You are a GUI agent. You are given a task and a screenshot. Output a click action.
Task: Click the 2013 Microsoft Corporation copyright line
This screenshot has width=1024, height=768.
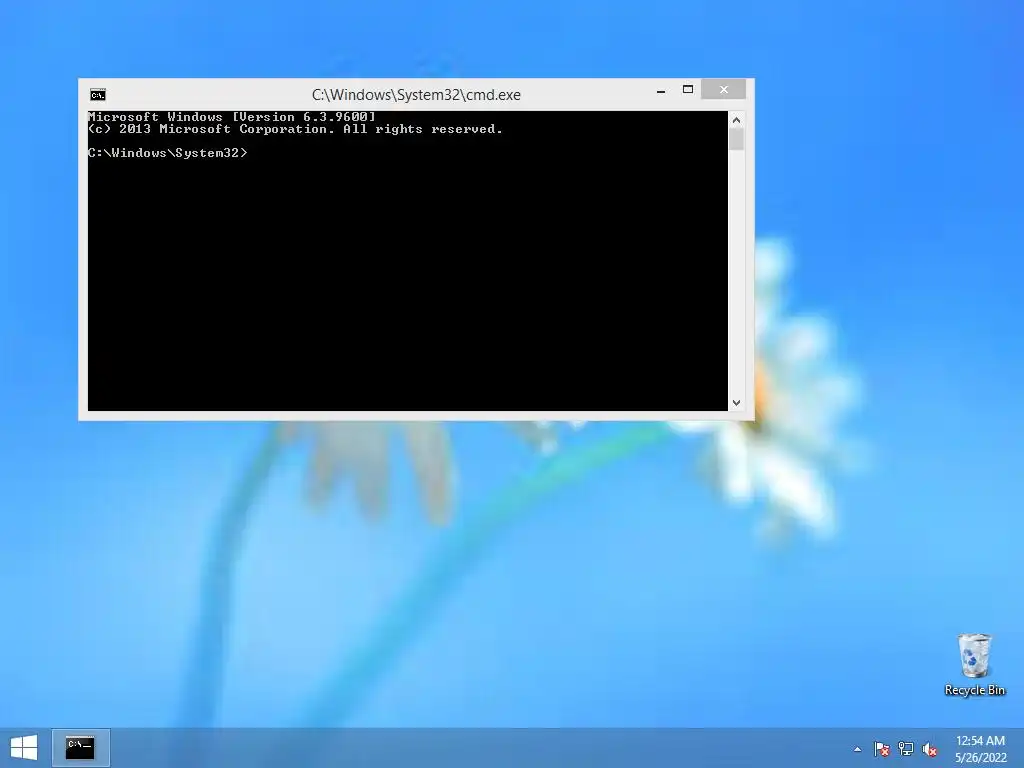(295, 129)
